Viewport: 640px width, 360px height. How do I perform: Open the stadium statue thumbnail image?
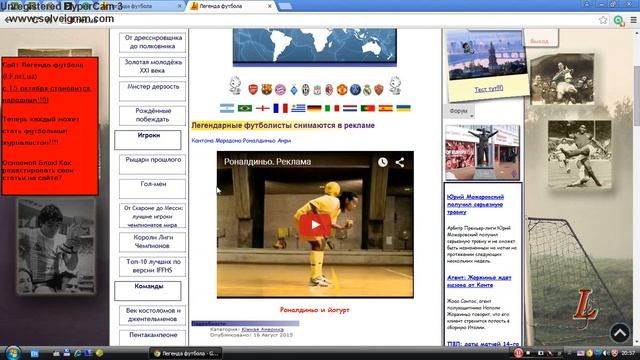pos(482,153)
